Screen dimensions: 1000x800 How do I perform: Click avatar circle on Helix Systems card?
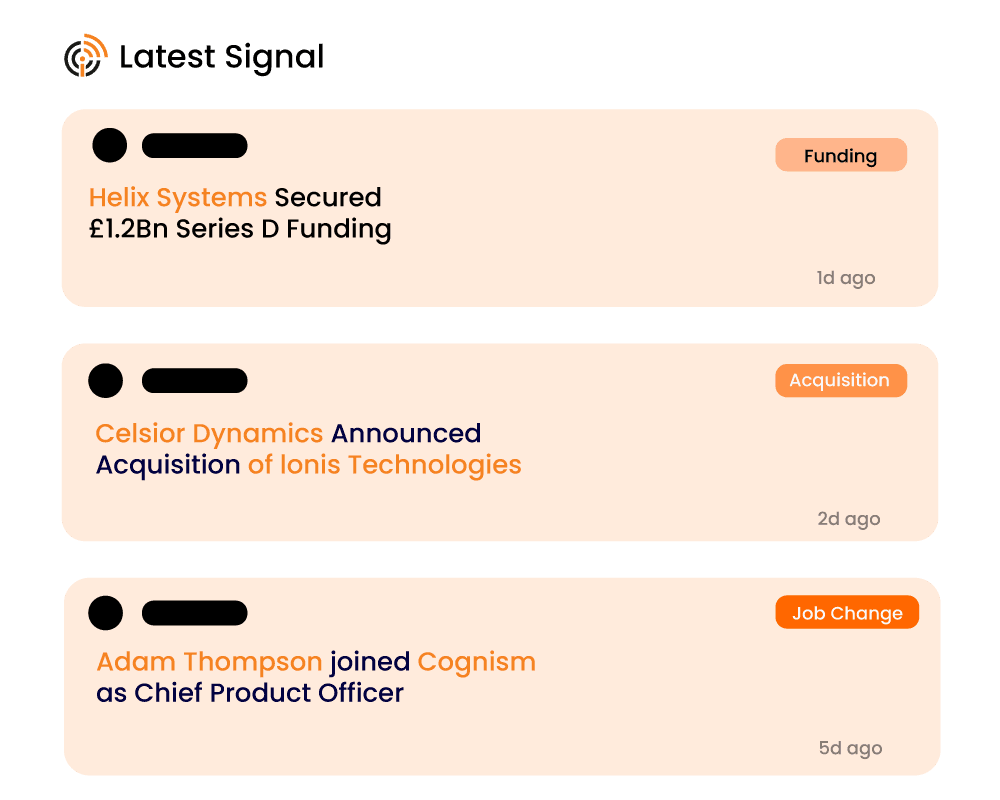110,145
